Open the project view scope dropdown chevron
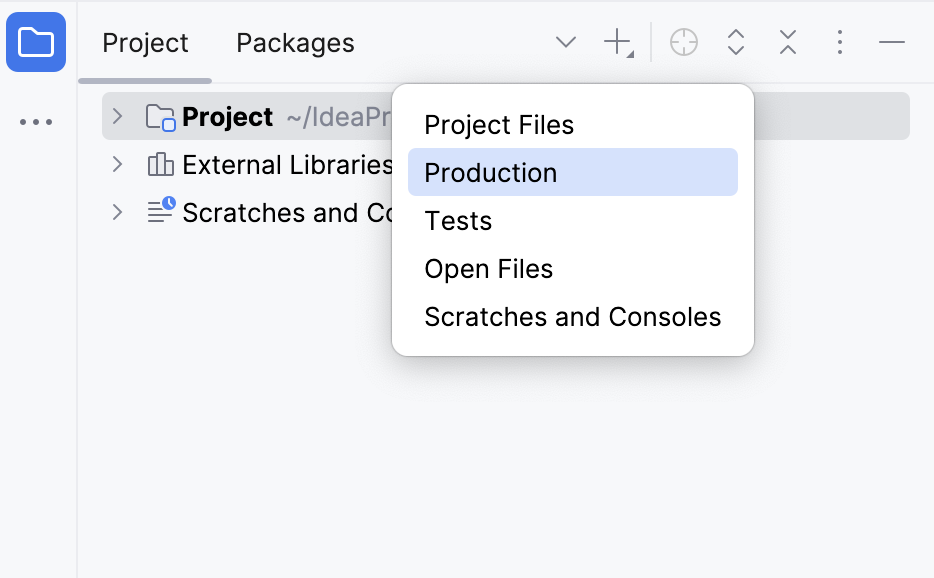This screenshot has width=934, height=578. tap(566, 42)
